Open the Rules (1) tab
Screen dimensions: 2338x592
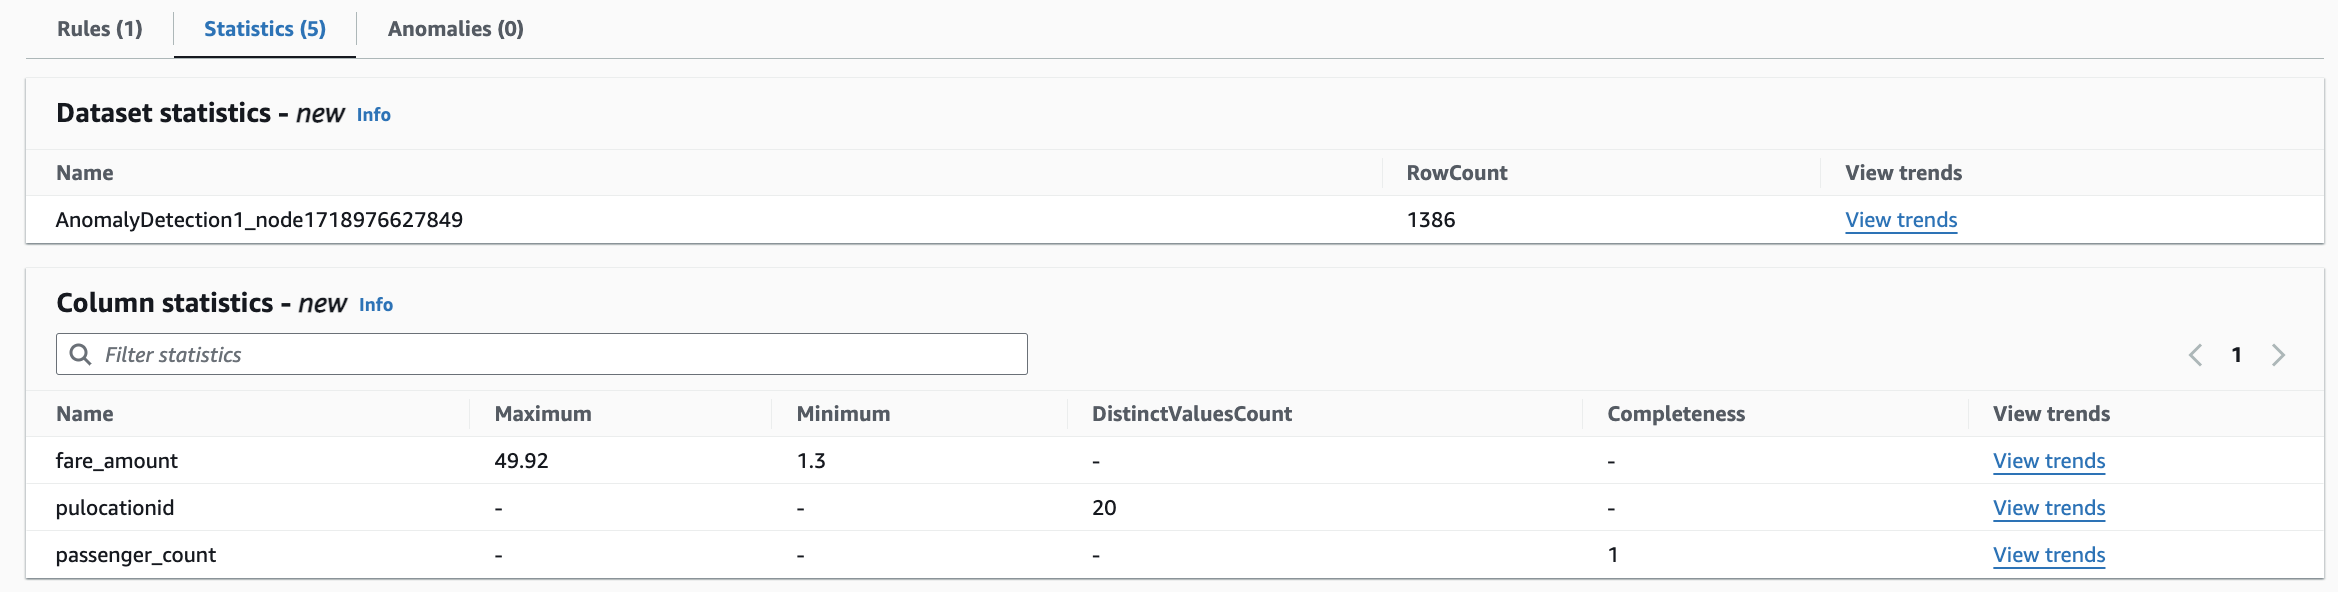point(100,29)
